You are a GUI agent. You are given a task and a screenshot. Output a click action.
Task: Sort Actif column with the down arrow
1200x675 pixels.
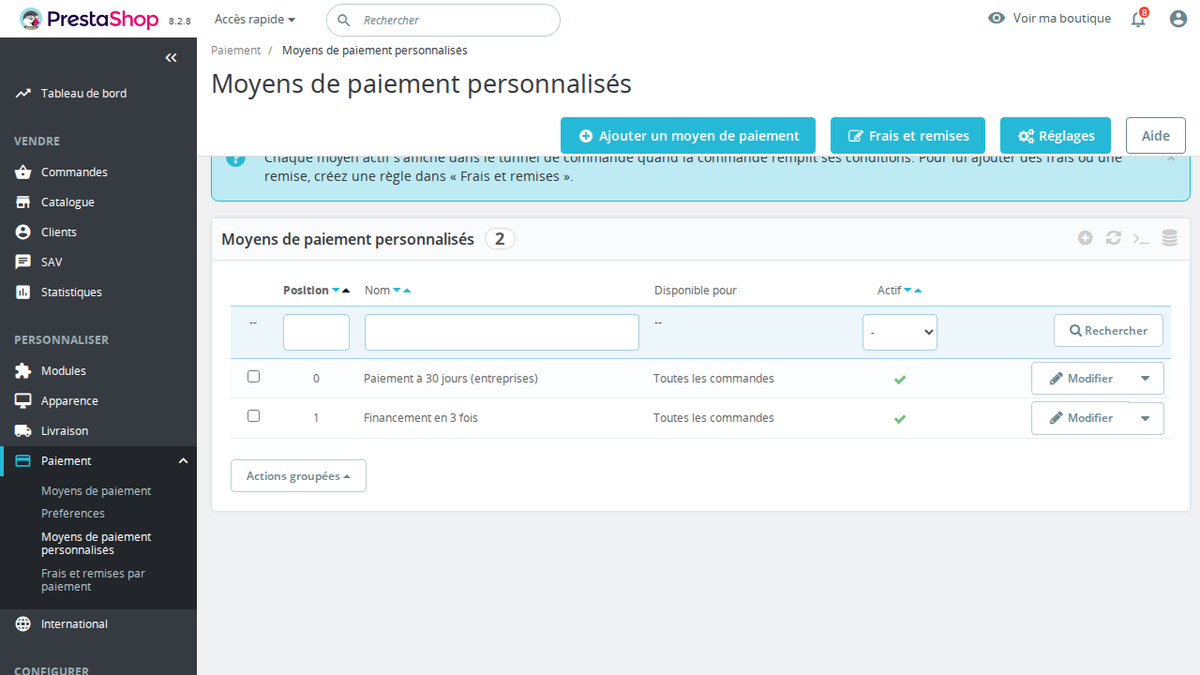pyautogui.click(x=907, y=291)
